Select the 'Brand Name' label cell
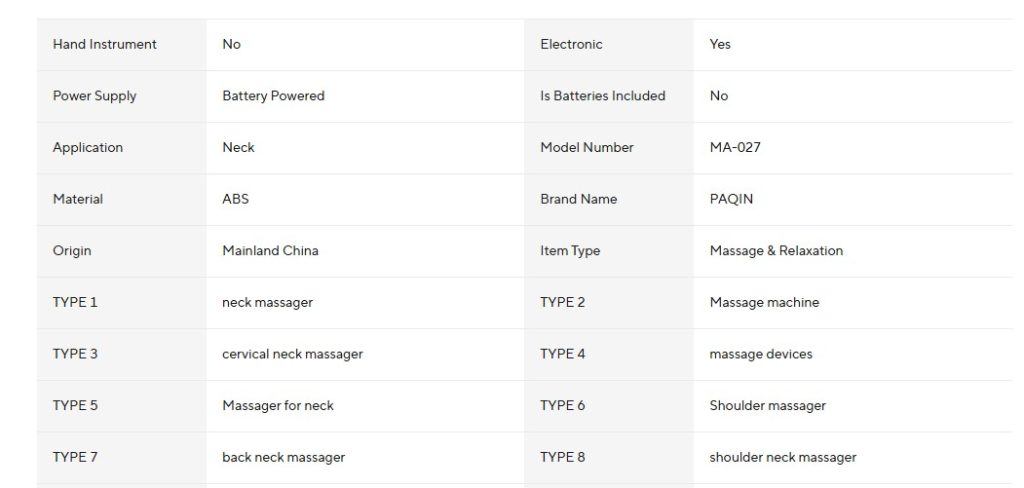Screen dimensions: 1024x488 click(x=578, y=199)
